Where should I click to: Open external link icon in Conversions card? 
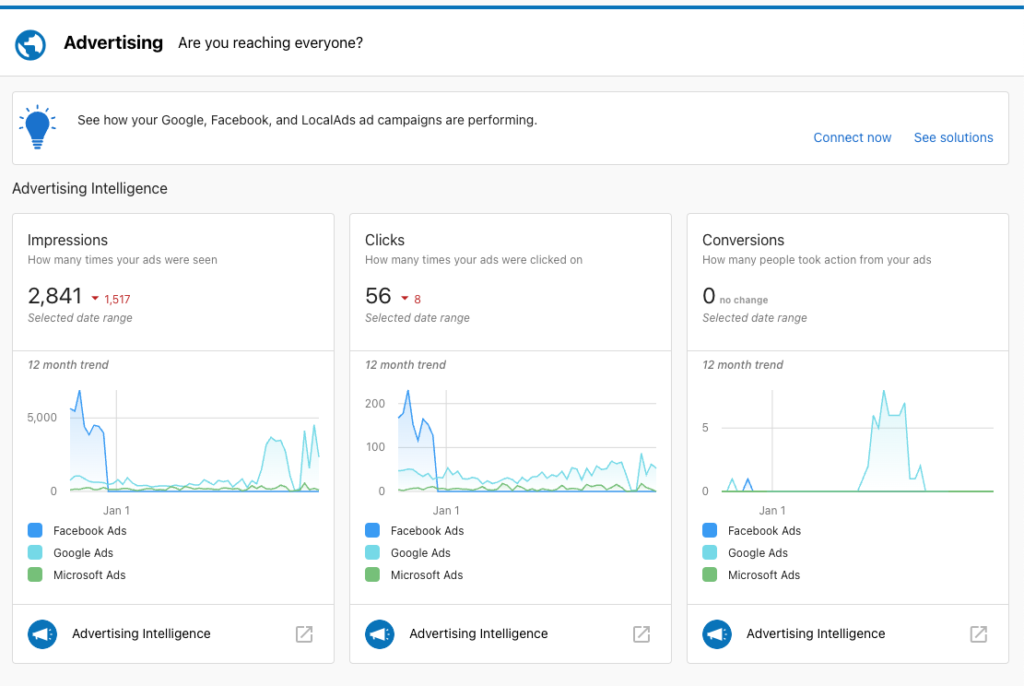click(979, 634)
